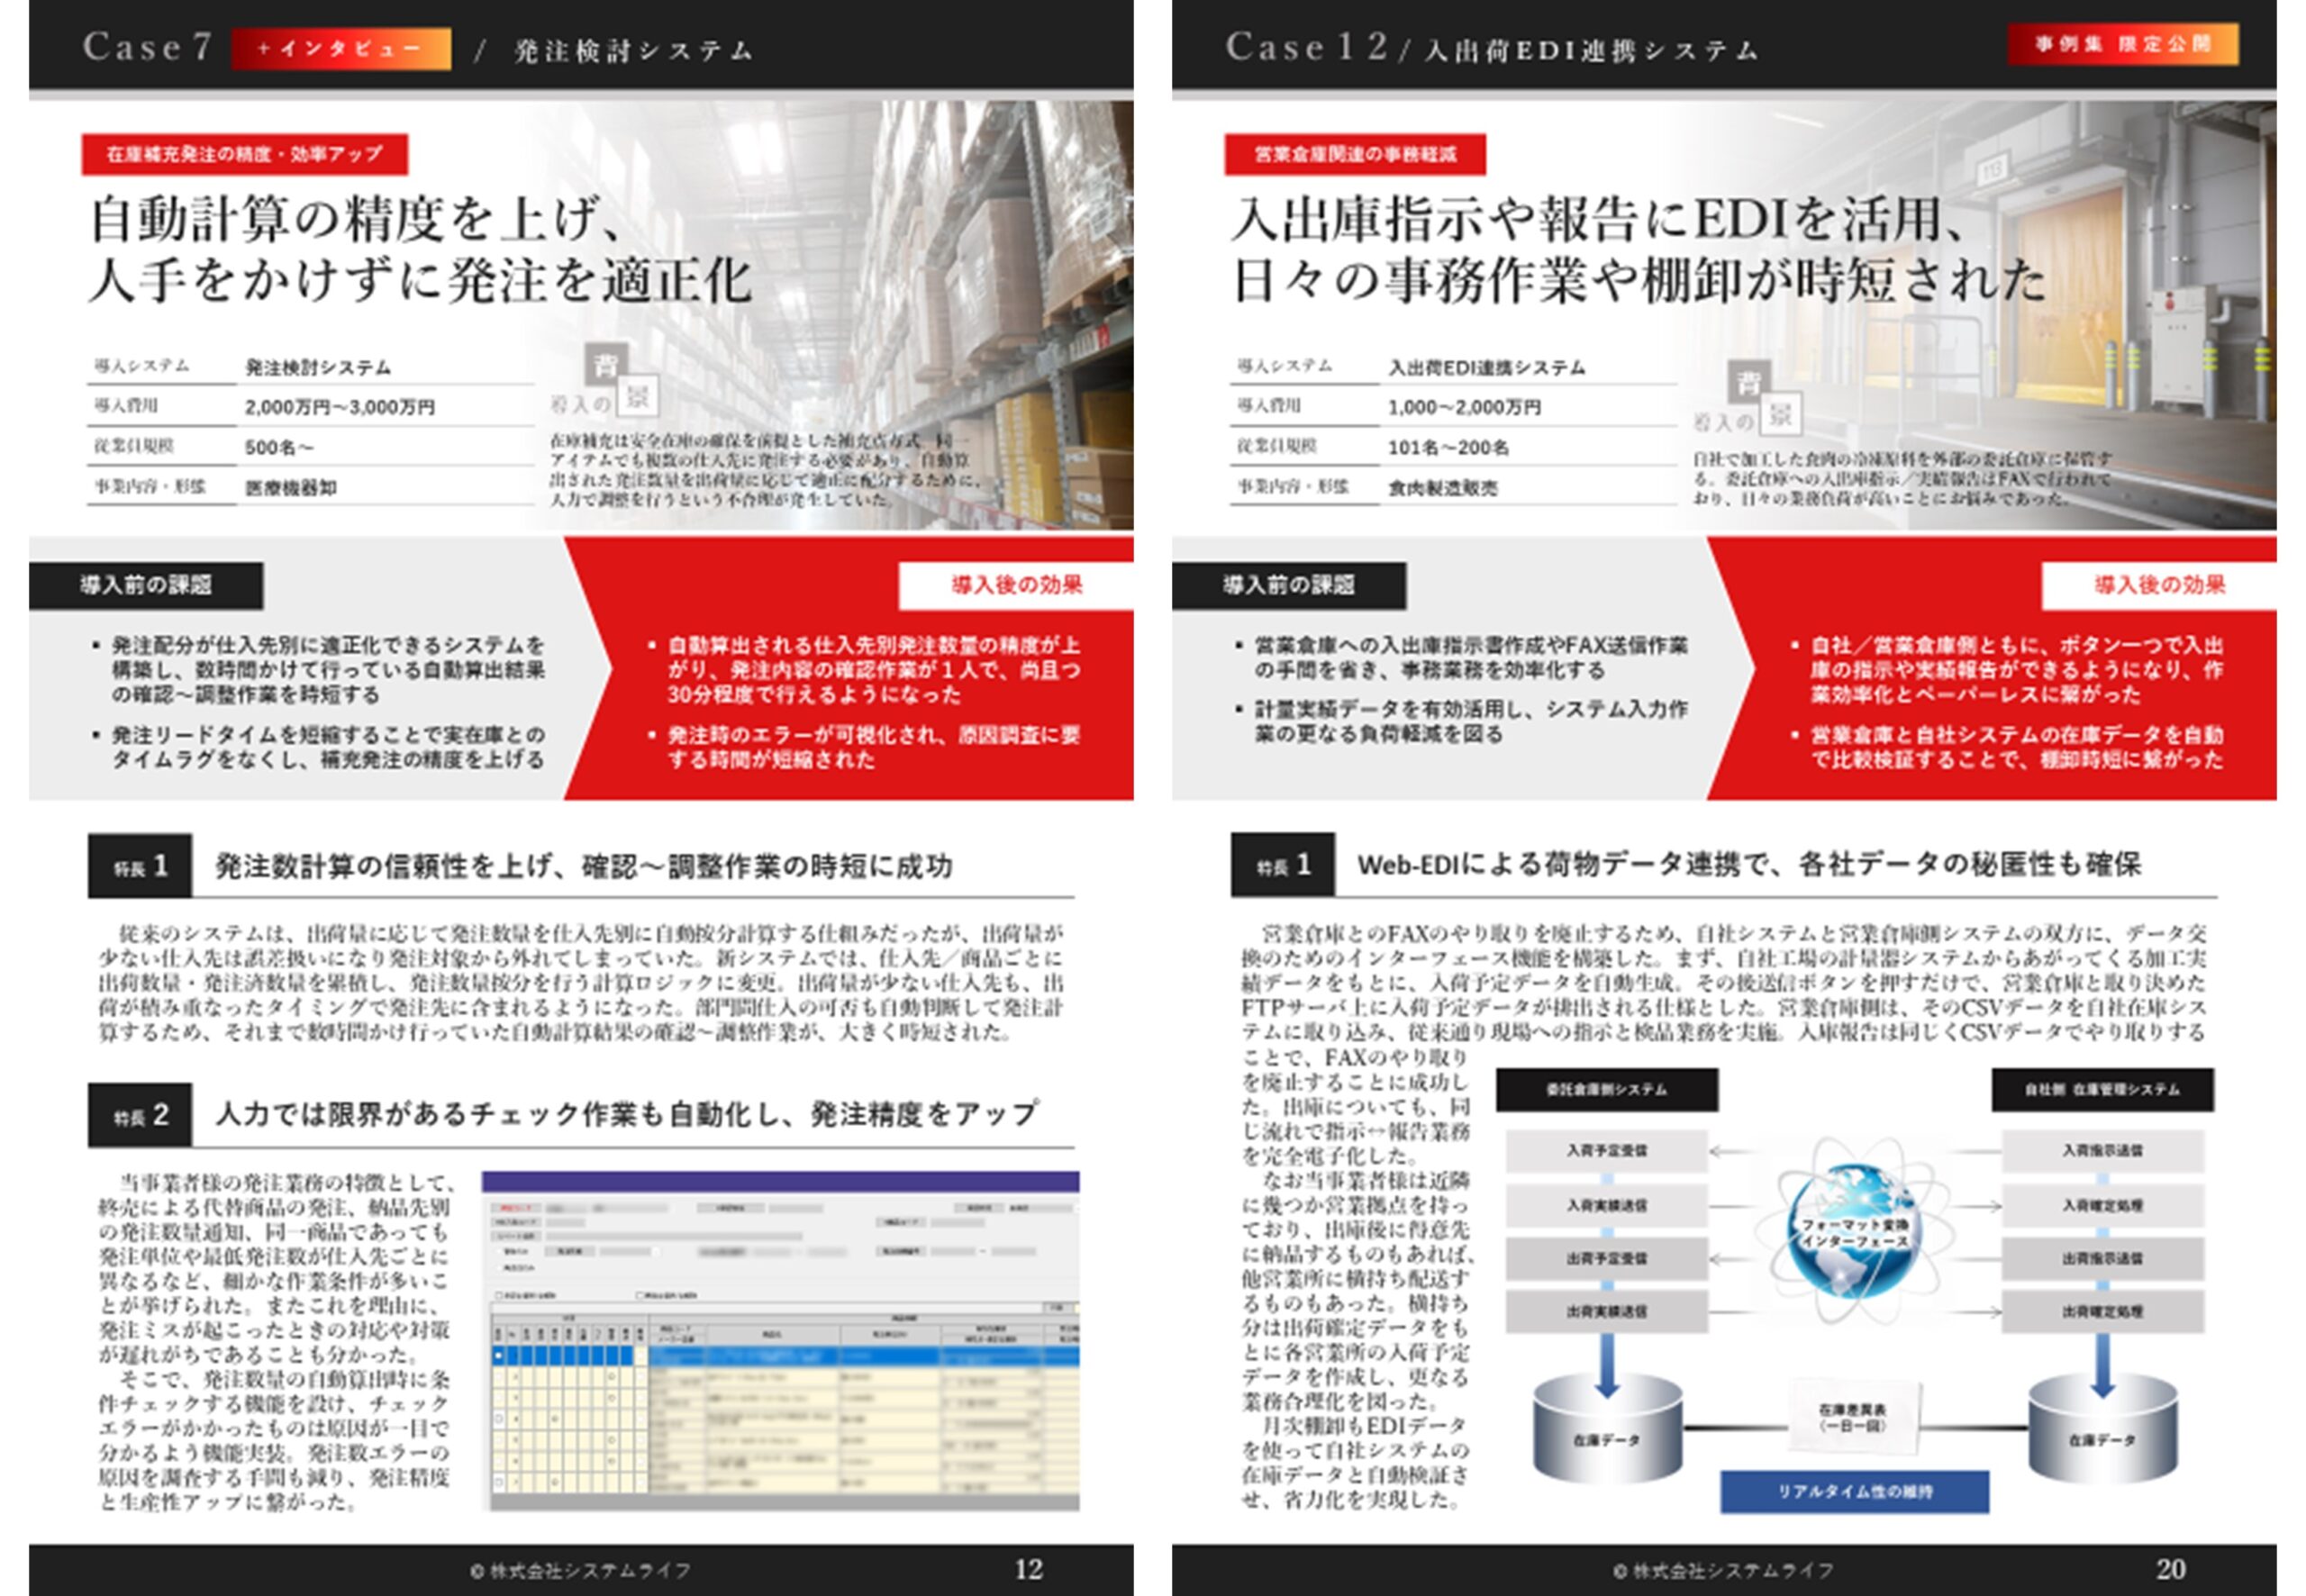This screenshot has height=1596, width=2306.
Task: Click the 発注検討システム title in the header
Action: click(x=633, y=51)
